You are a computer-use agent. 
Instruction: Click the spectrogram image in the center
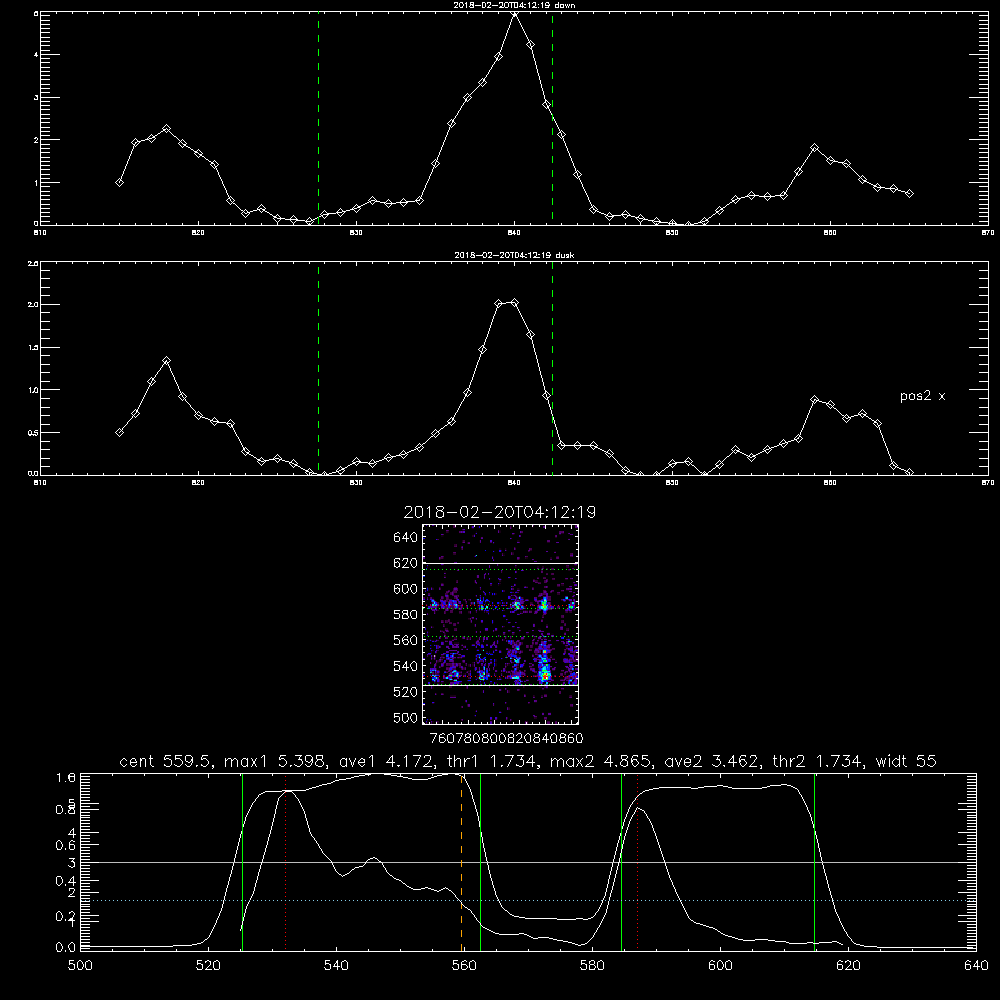pyautogui.click(x=500, y=624)
